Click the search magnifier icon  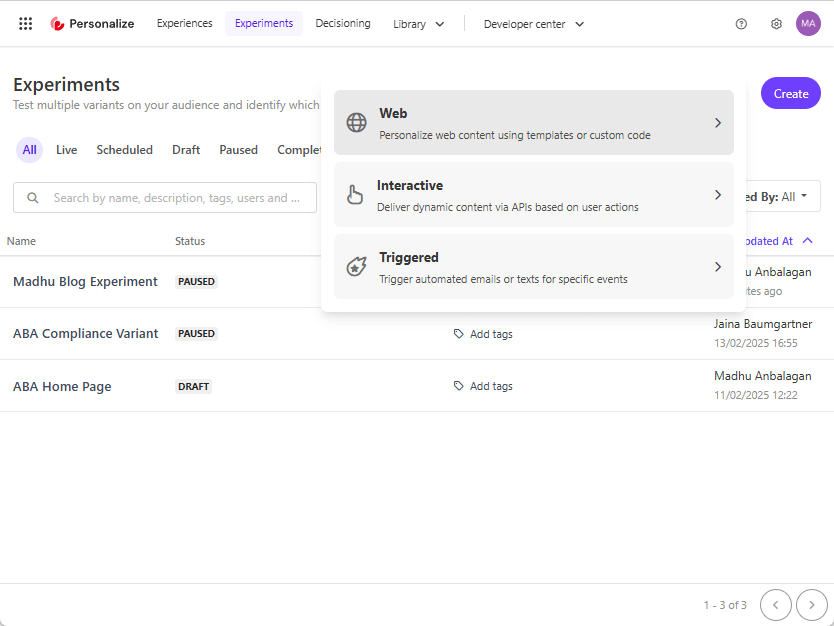pos(34,197)
